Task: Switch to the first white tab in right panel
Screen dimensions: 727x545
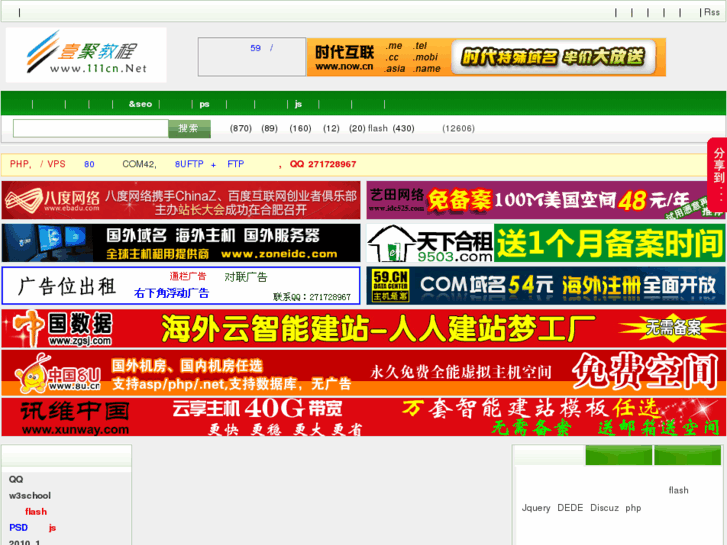Action: (549, 455)
